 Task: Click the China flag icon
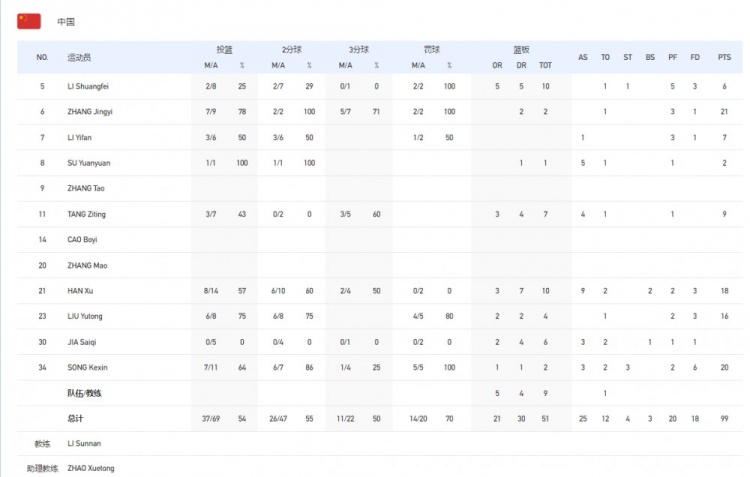[x=29, y=21]
